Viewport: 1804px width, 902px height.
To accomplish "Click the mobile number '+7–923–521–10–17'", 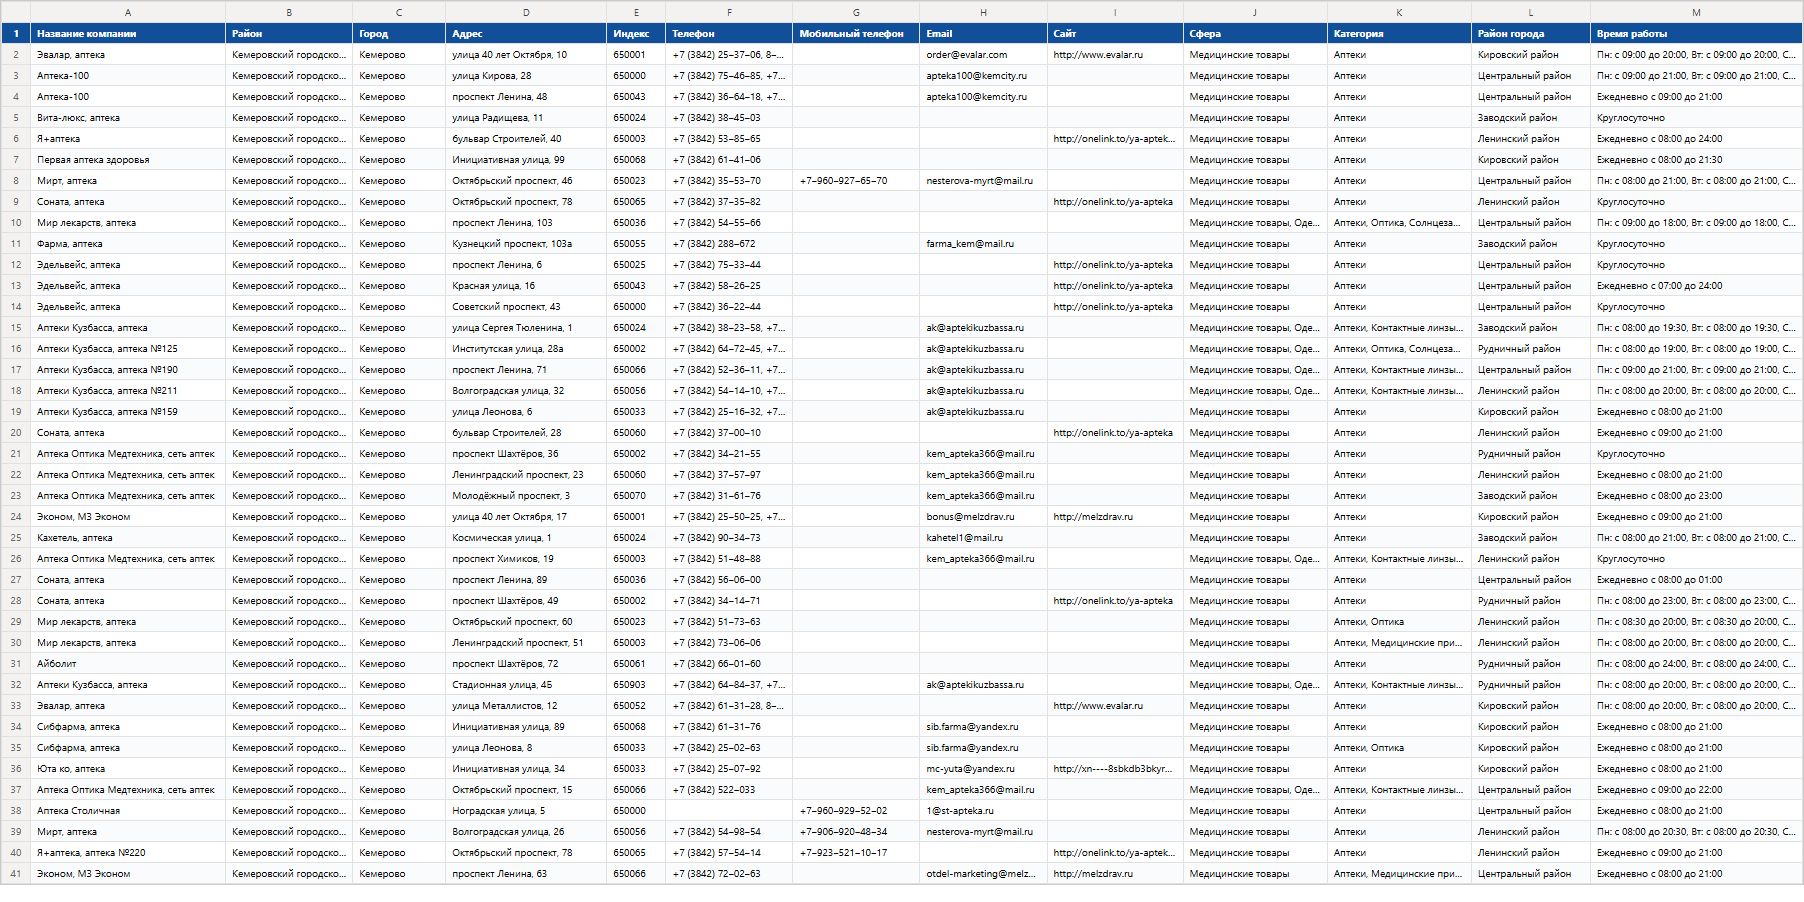I will coord(856,853).
